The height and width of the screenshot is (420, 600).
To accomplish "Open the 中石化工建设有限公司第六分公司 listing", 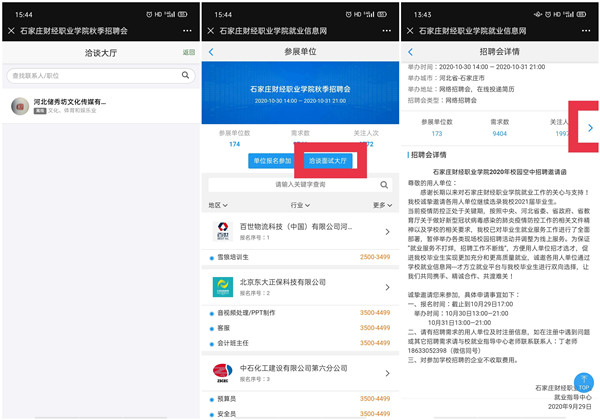I will click(x=300, y=372).
